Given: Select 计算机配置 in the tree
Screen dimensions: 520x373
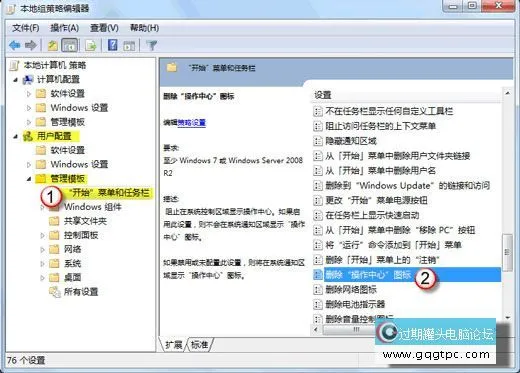Looking at the screenshot, I should click(58, 79).
